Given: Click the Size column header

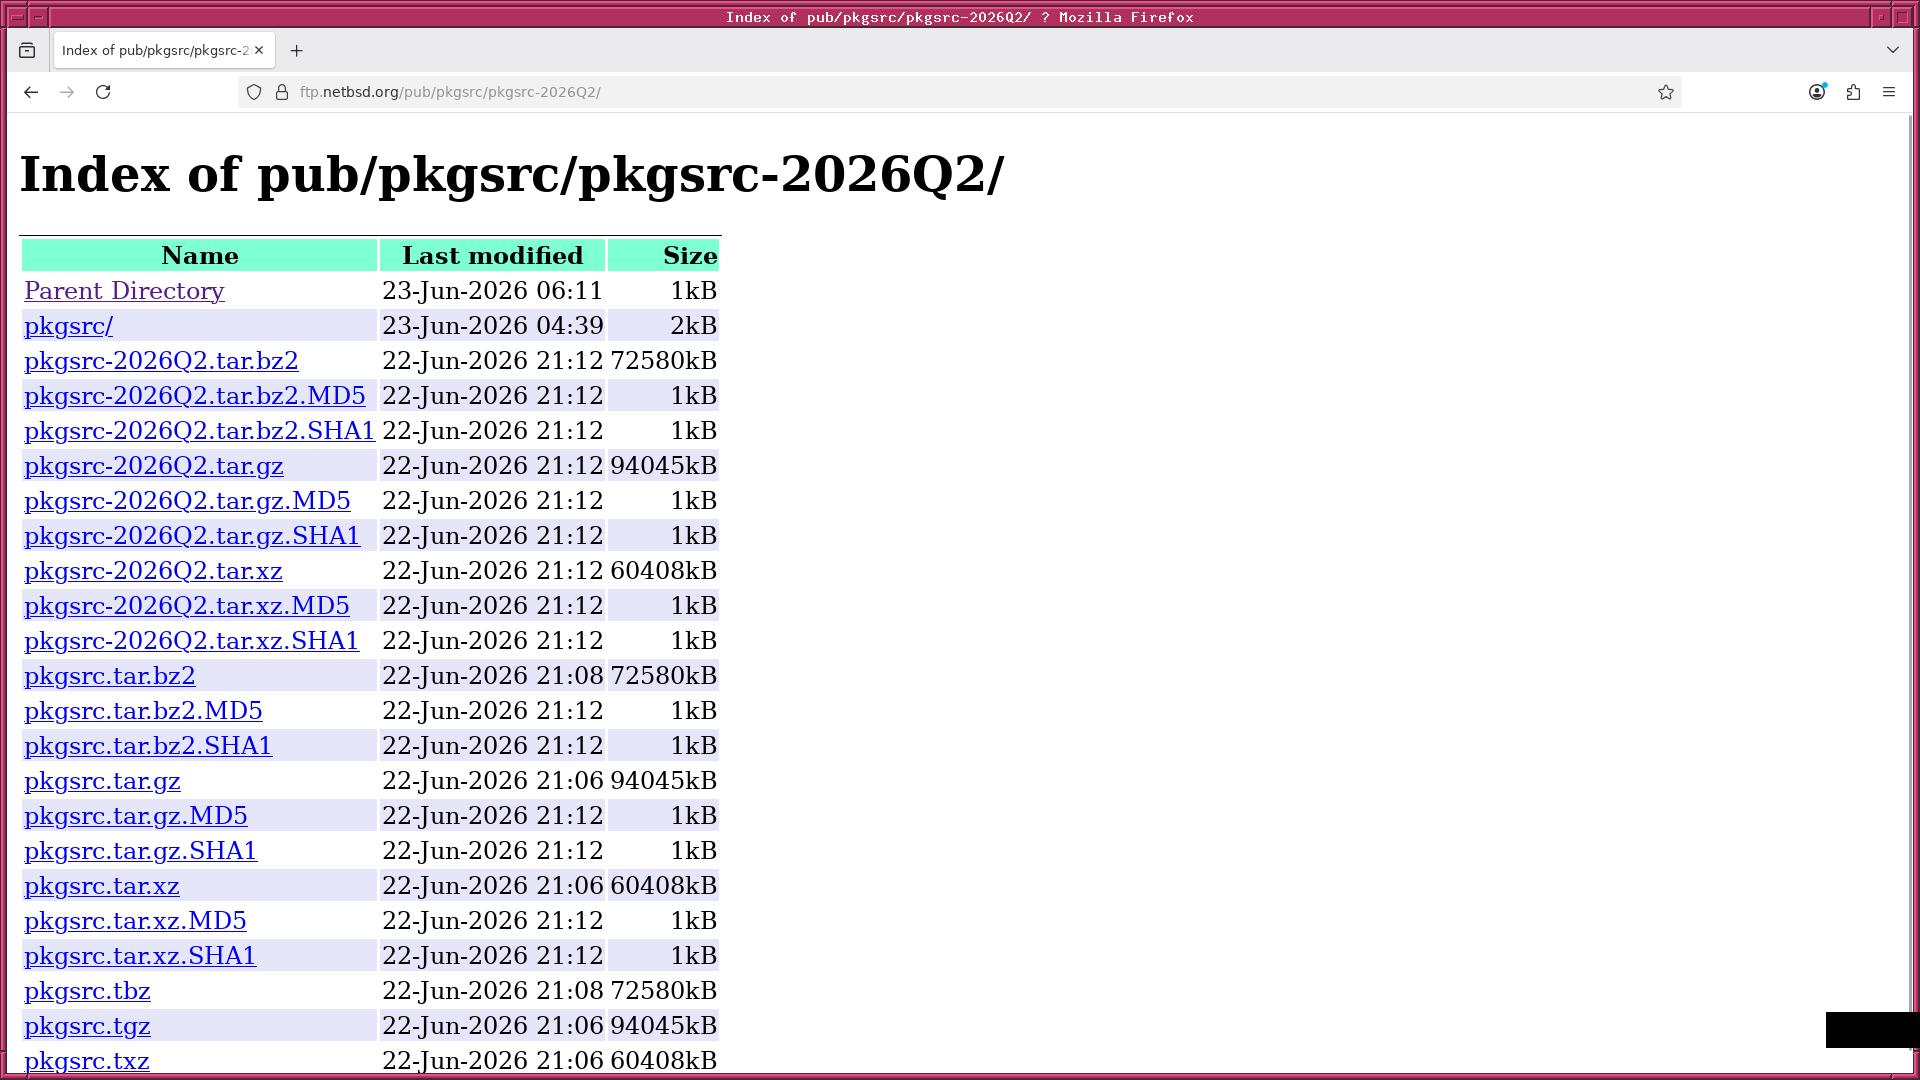Looking at the screenshot, I should (x=664, y=256).
